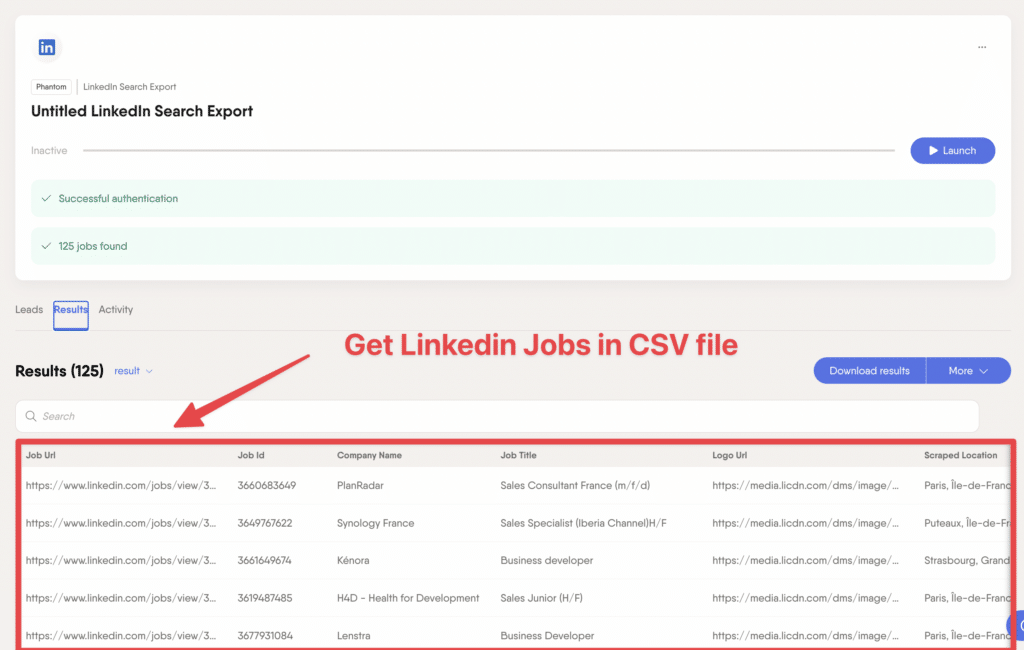This screenshot has width=1024, height=650.
Task: Open the job URL in H4D row
Action: pyautogui.click(x=121, y=598)
